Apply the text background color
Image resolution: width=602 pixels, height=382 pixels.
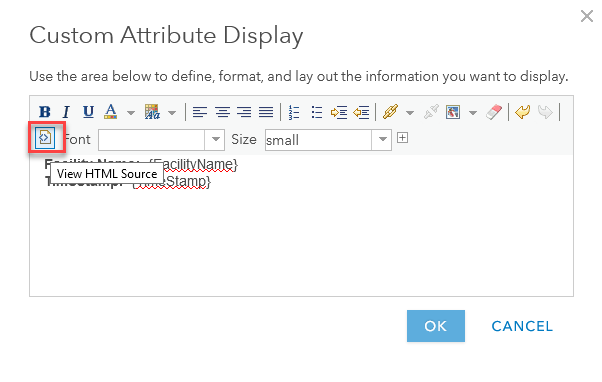(x=152, y=112)
